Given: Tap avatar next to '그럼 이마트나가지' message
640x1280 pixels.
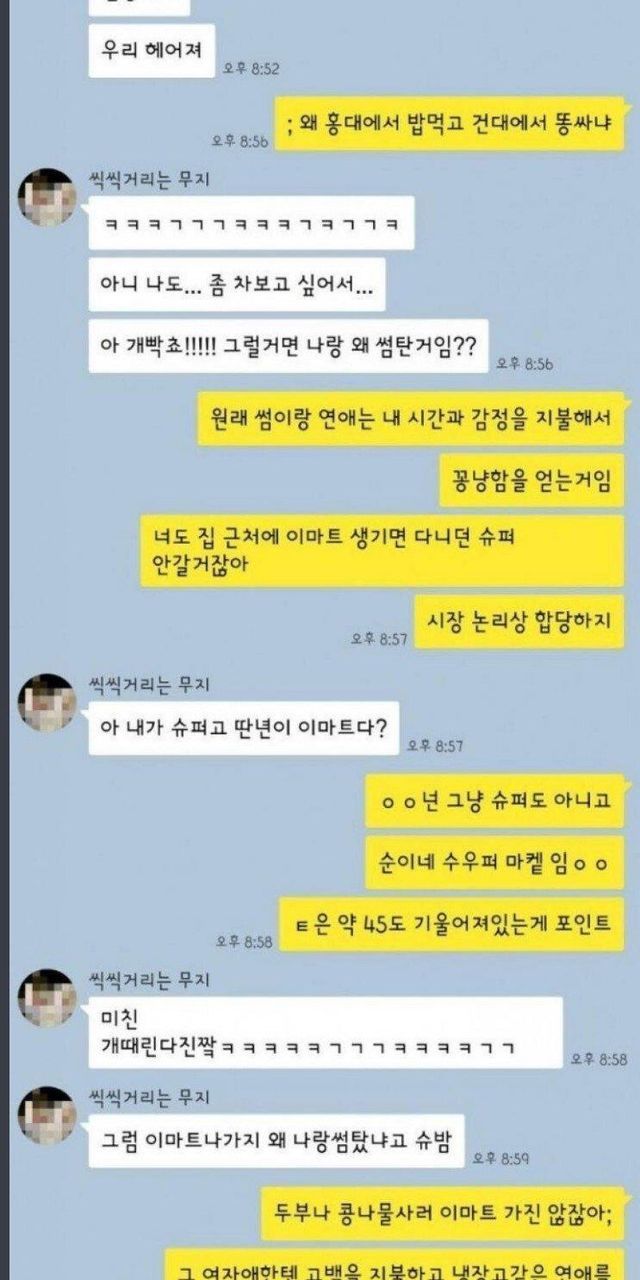Looking at the screenshot, I should point(47,1116).
